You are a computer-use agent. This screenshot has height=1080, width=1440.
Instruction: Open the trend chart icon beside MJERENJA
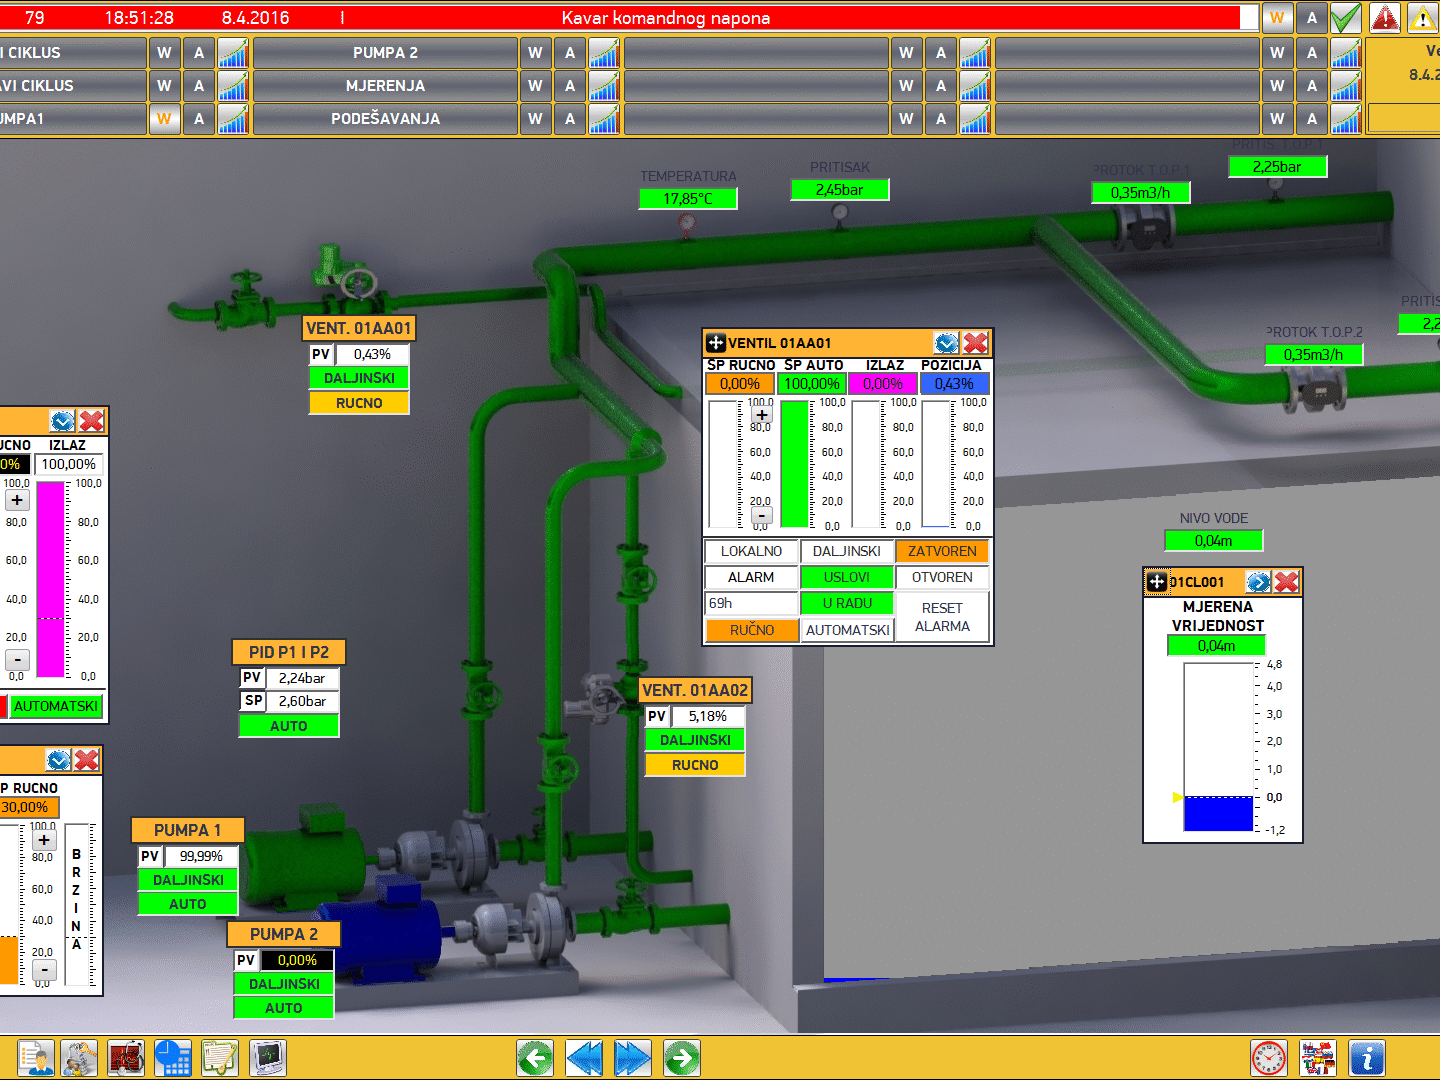[x=604, y=86]
